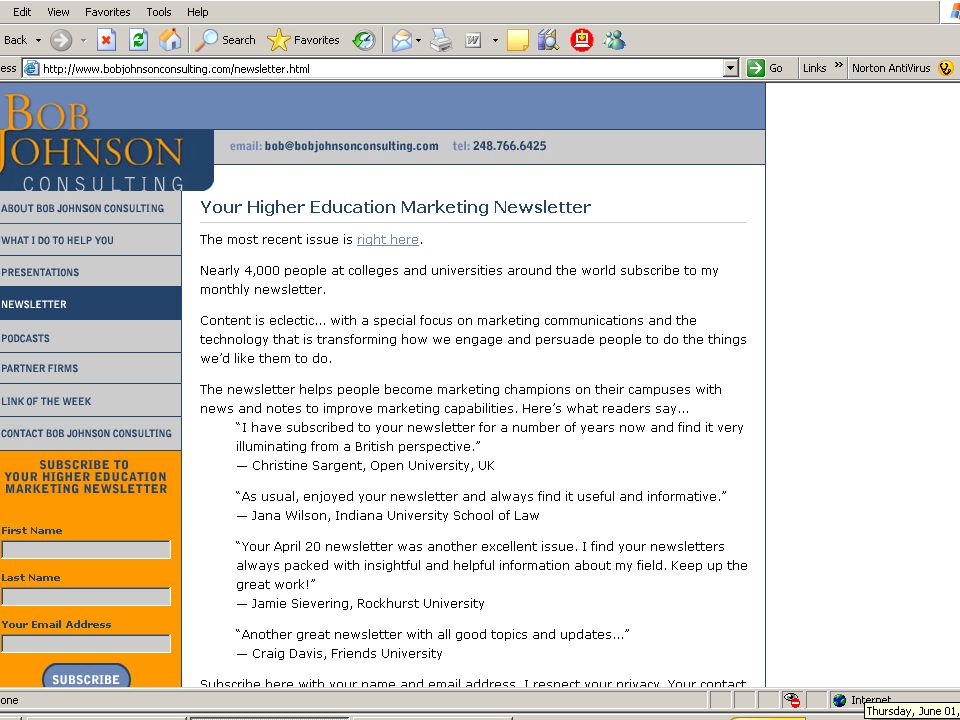960x720 pixels.
Task: Click the Norton AntiVirus yellow icon
Action: click(x=946, y=68)
